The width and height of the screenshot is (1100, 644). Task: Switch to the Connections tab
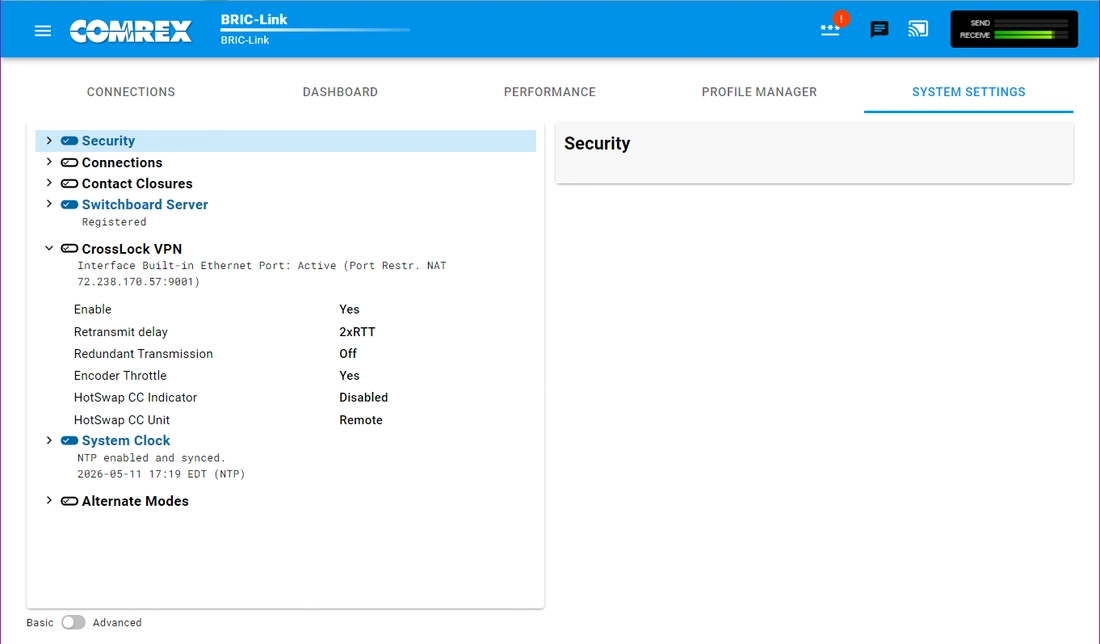point(131,92)
